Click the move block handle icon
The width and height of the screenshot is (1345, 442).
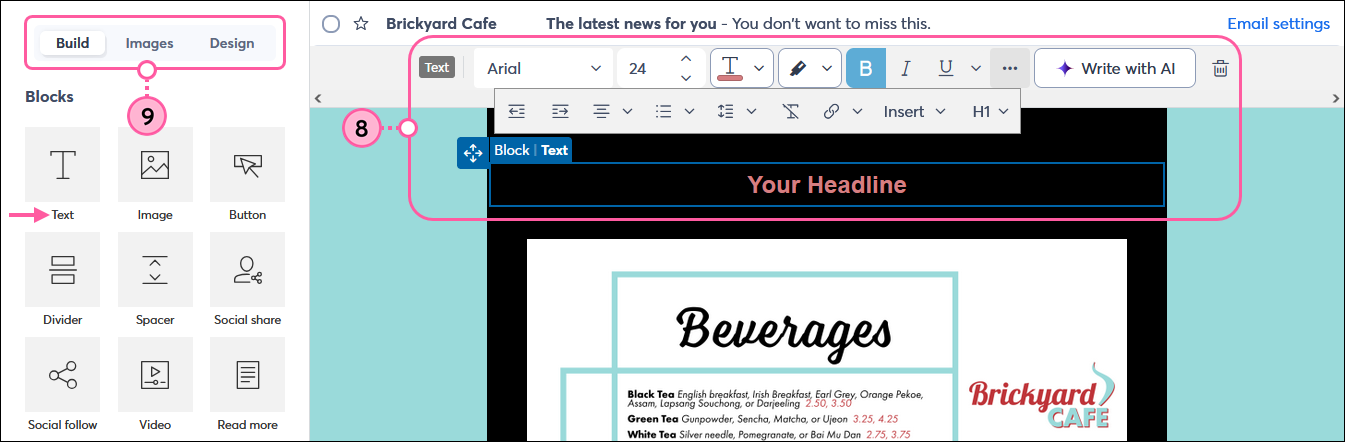[x=472, y=153]
